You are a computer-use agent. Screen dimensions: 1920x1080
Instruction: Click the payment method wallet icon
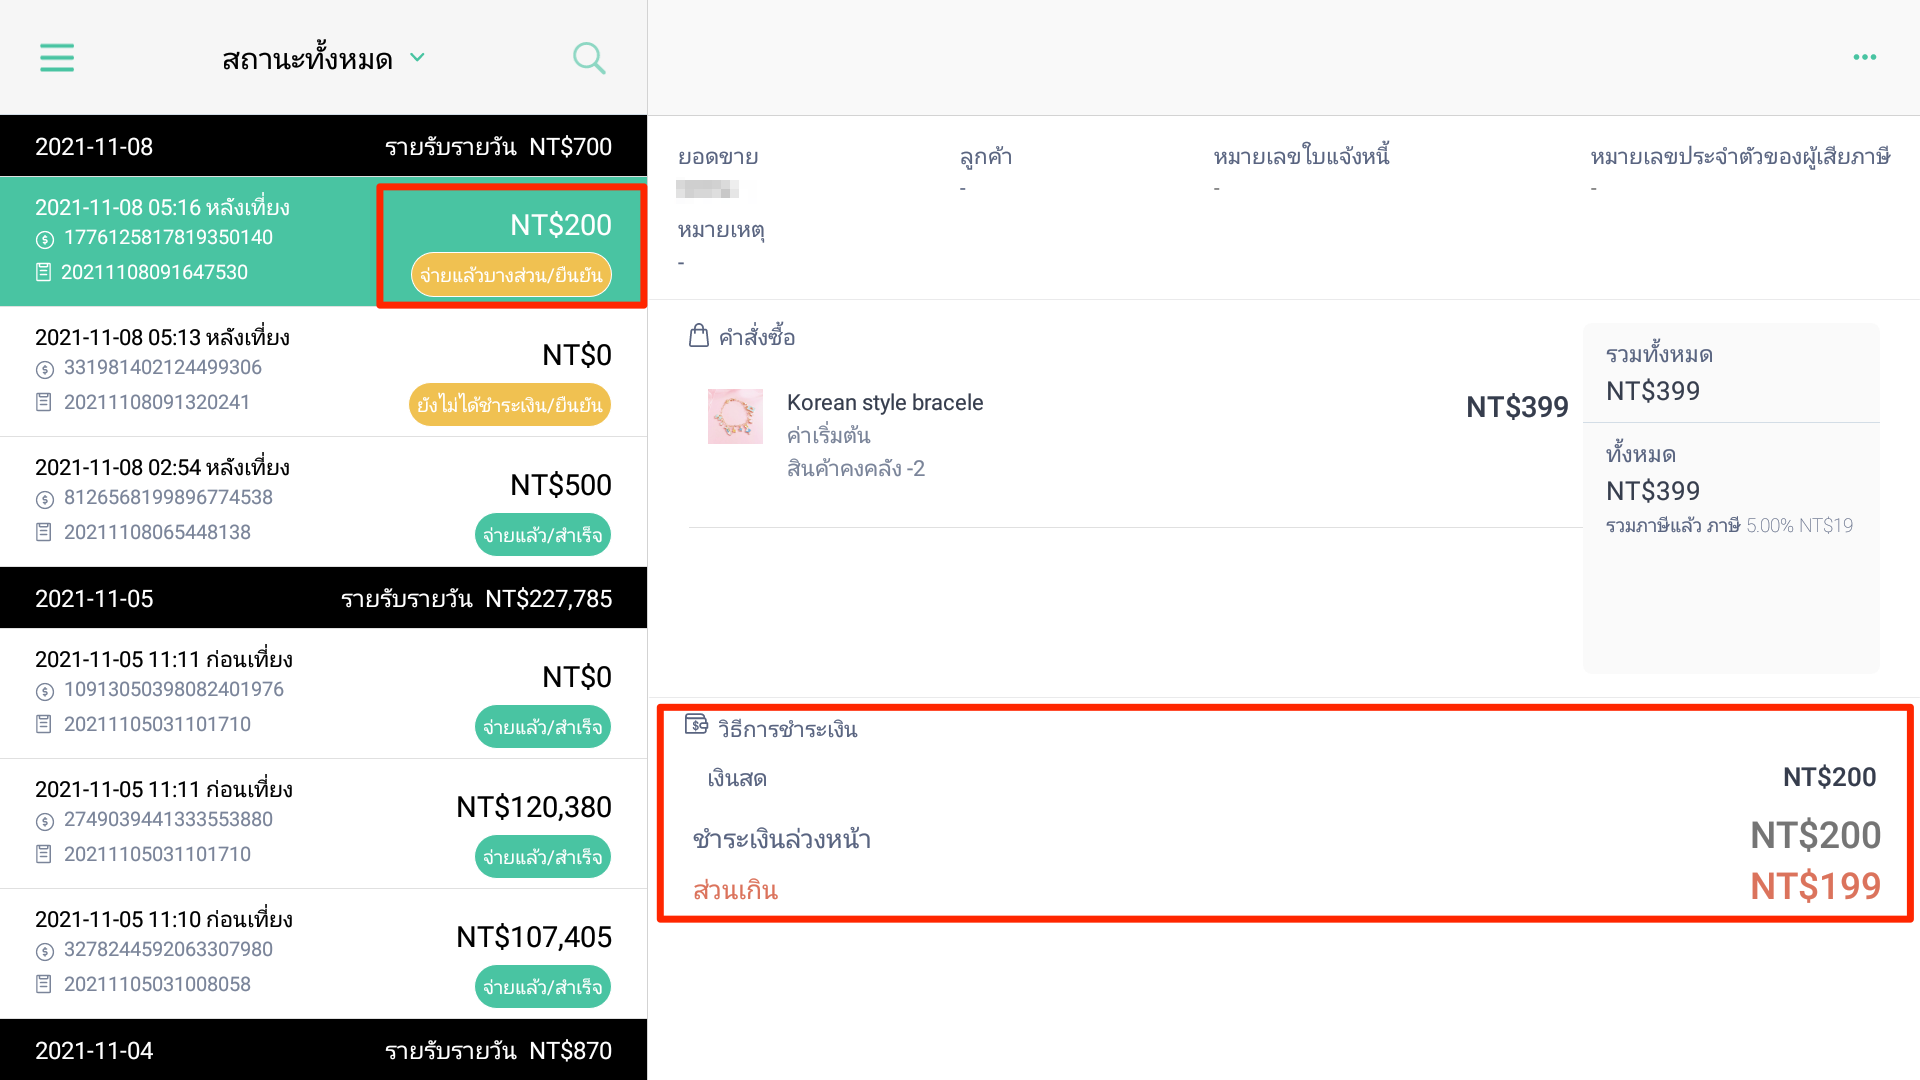pyautogui.click(x=697, y=725)
